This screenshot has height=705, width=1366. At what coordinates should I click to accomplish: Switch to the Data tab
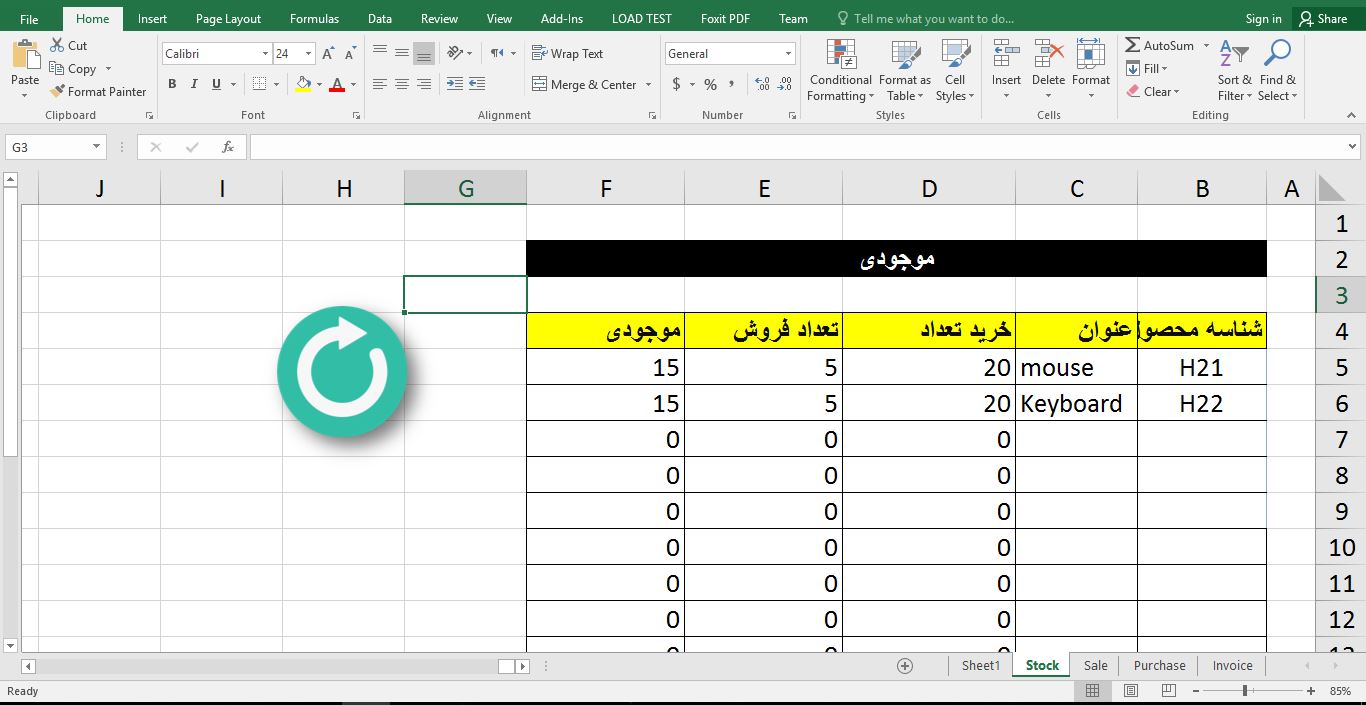pos(380,19)
